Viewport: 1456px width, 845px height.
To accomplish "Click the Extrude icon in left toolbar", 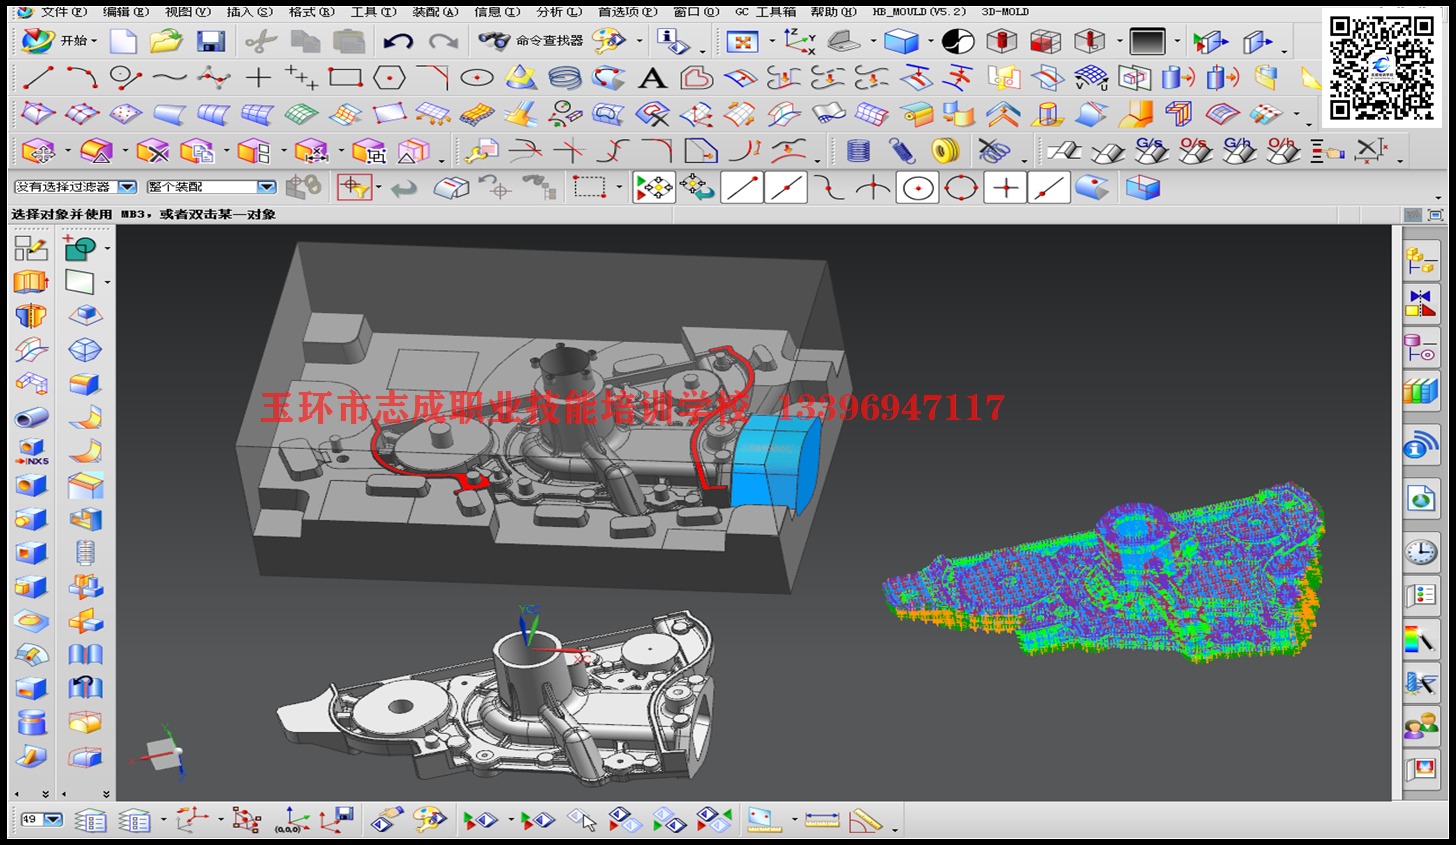I will 31,282.
